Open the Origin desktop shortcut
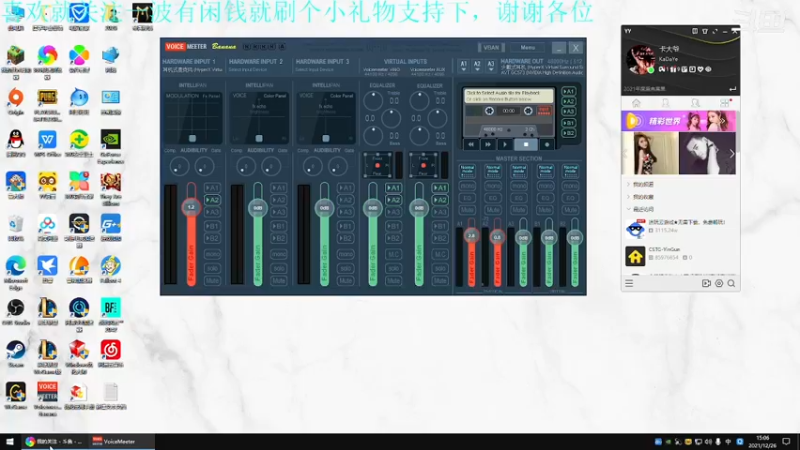This screenshot has width=800, height=450. (16, 101)
